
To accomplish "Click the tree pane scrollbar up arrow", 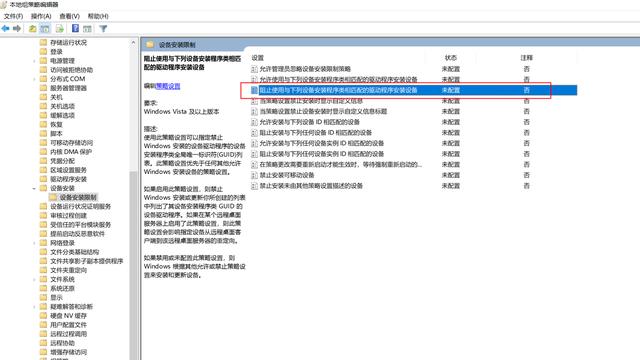I will tap(133, 42).
